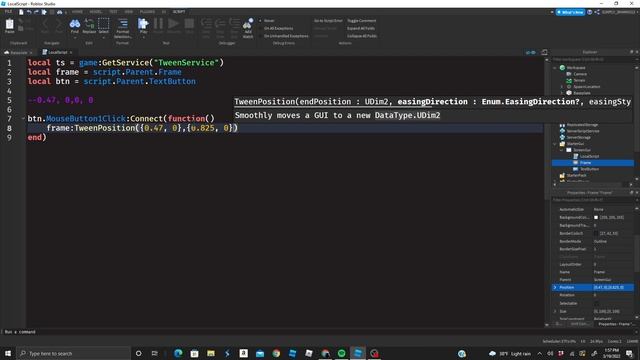Collapse the code fold on line 7
Viewport: 640px width, 360px height.
(x=23, y=118)
